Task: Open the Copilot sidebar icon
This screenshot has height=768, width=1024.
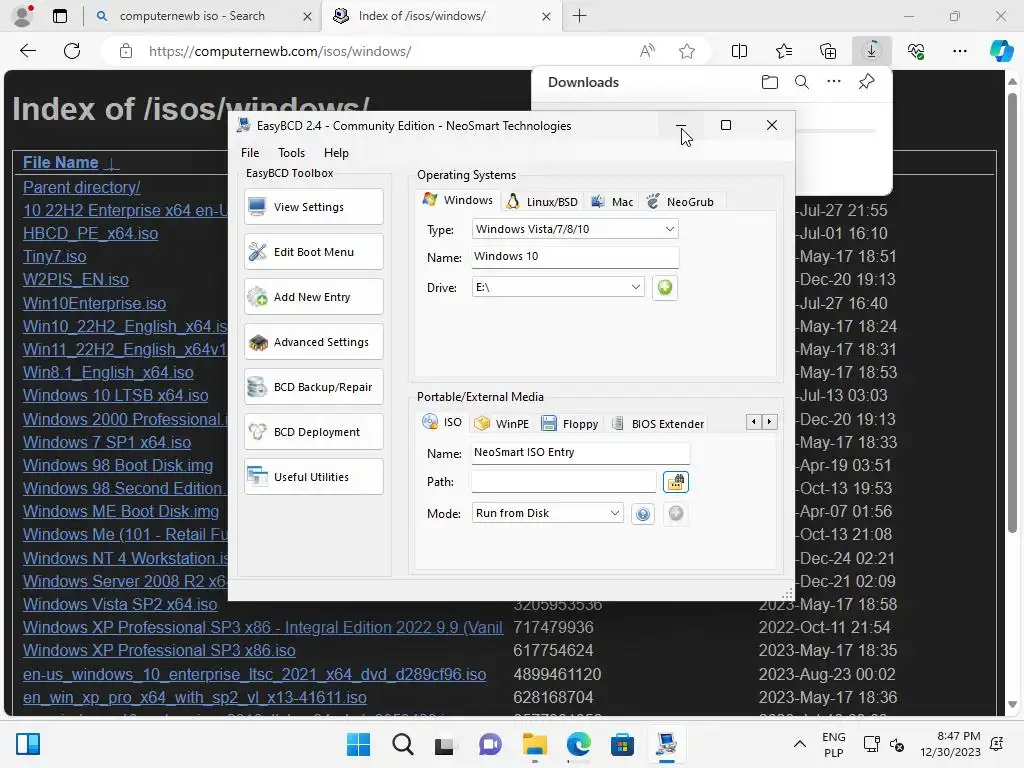Action: (1001, 51)
